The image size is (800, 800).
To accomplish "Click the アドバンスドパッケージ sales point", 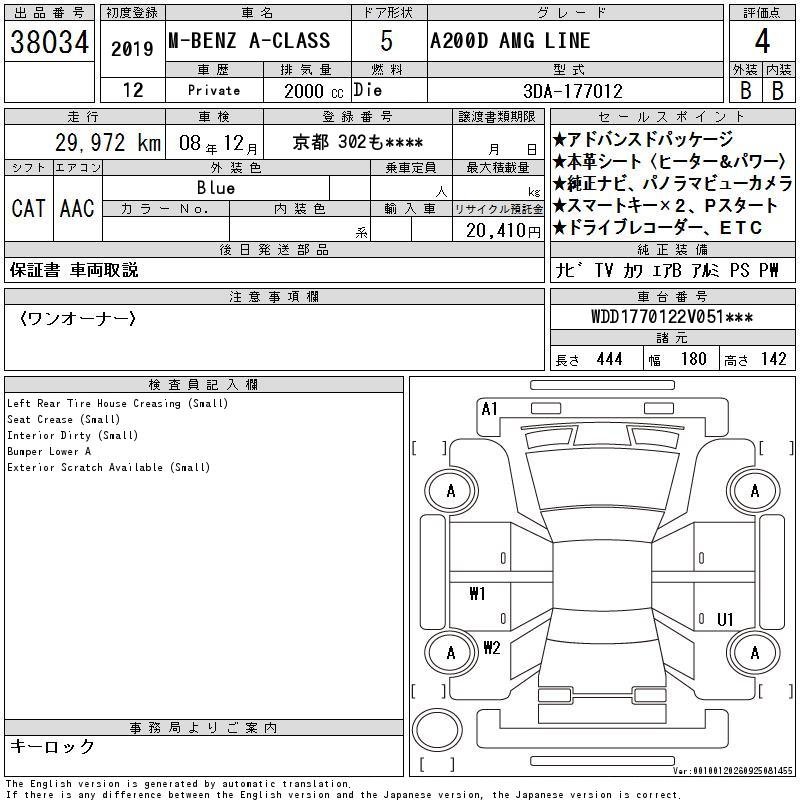I will point(643,139).
